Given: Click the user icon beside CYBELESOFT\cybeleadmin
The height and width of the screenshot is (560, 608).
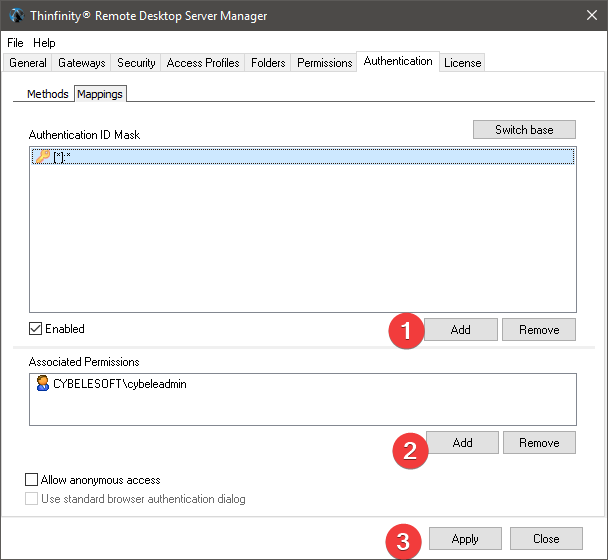Looking at the screenshot, I should coord(42,384).
